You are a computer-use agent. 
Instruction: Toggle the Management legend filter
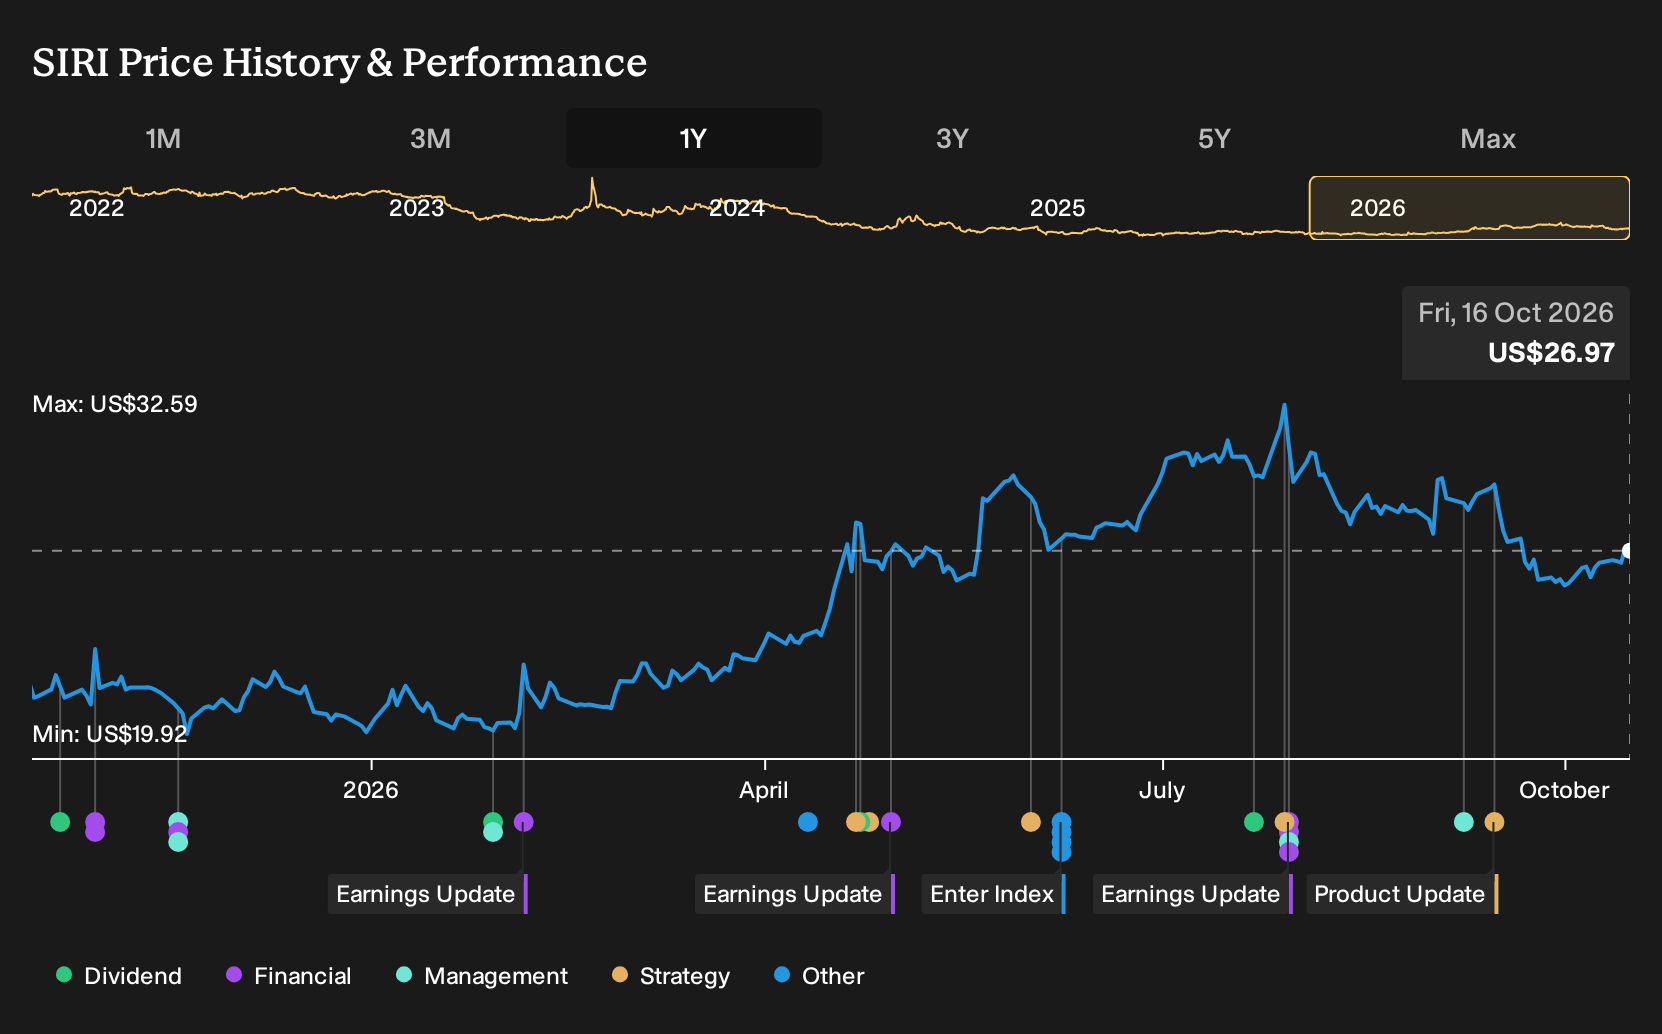pyautogui.click(x=482, y=976)
